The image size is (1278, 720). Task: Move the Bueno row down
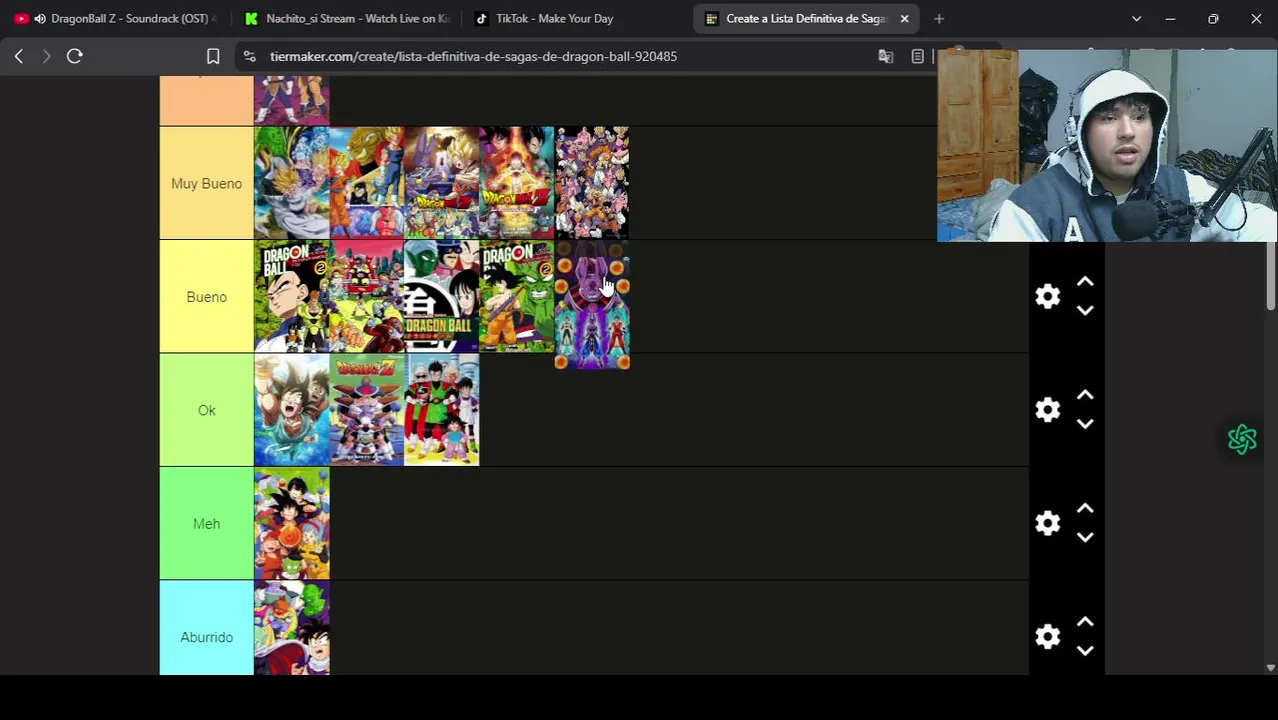1085,310
